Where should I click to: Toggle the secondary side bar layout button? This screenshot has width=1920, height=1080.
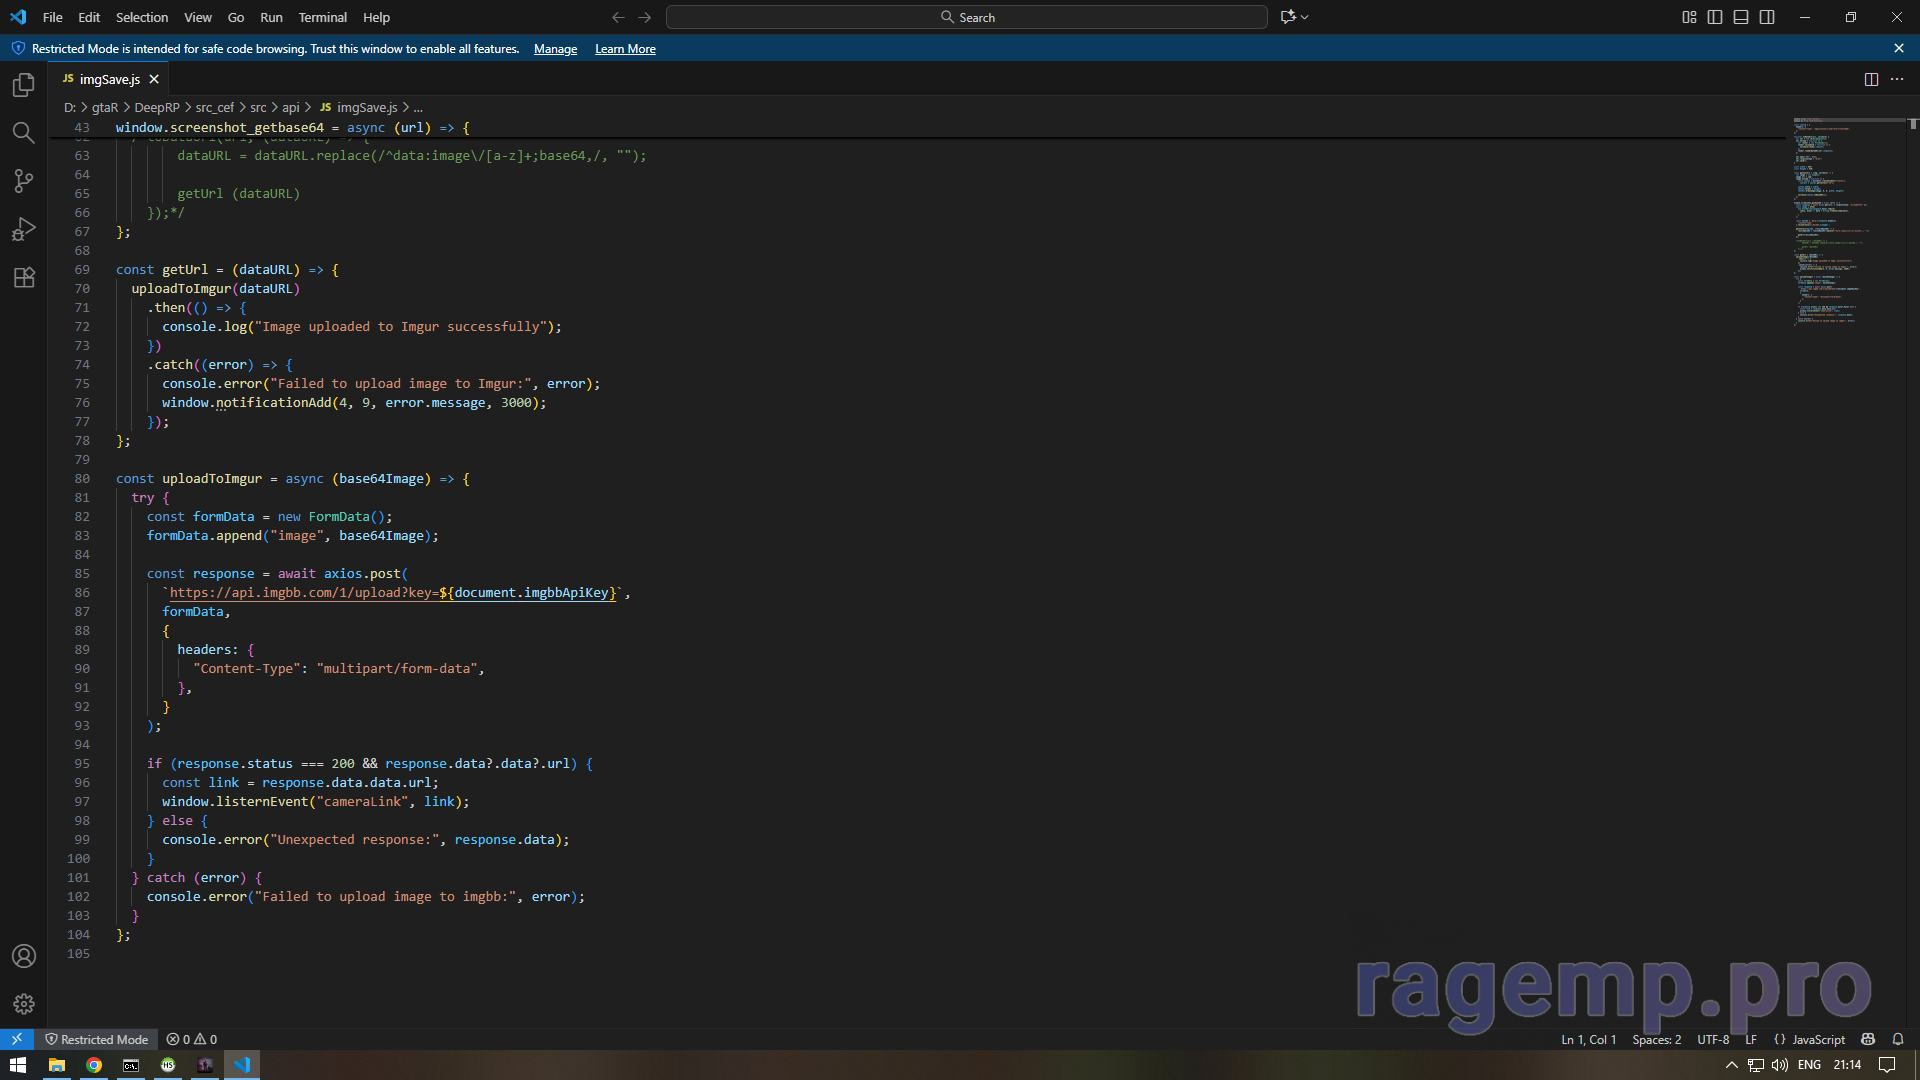[x=1767, y=17]
